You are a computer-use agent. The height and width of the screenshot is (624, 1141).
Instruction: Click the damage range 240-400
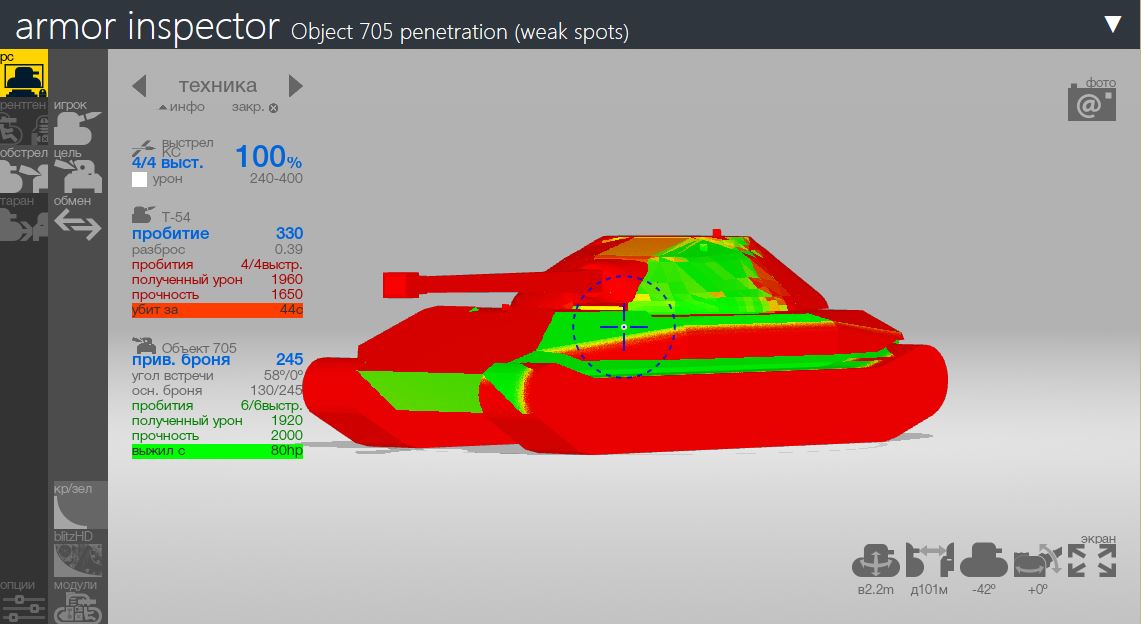[276, 178]
